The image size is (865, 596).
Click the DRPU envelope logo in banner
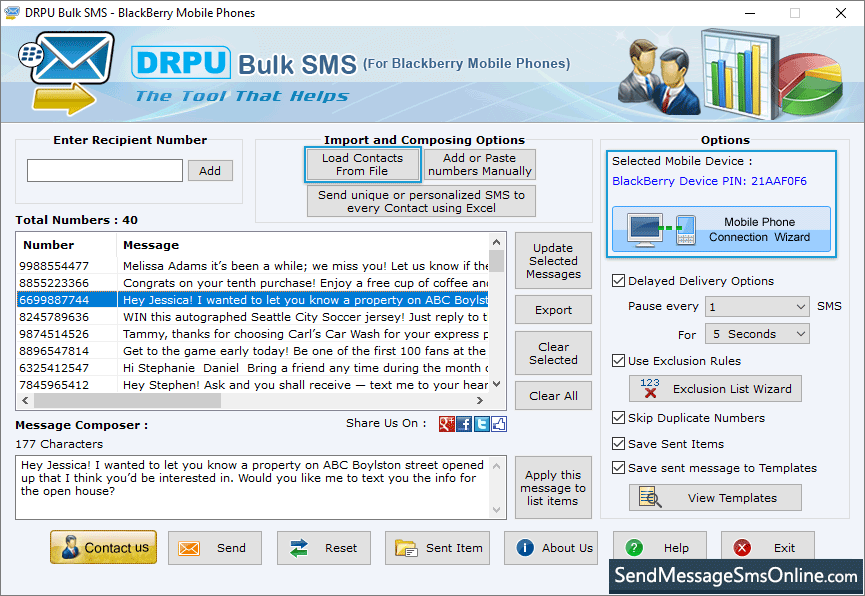pos(67,73)
